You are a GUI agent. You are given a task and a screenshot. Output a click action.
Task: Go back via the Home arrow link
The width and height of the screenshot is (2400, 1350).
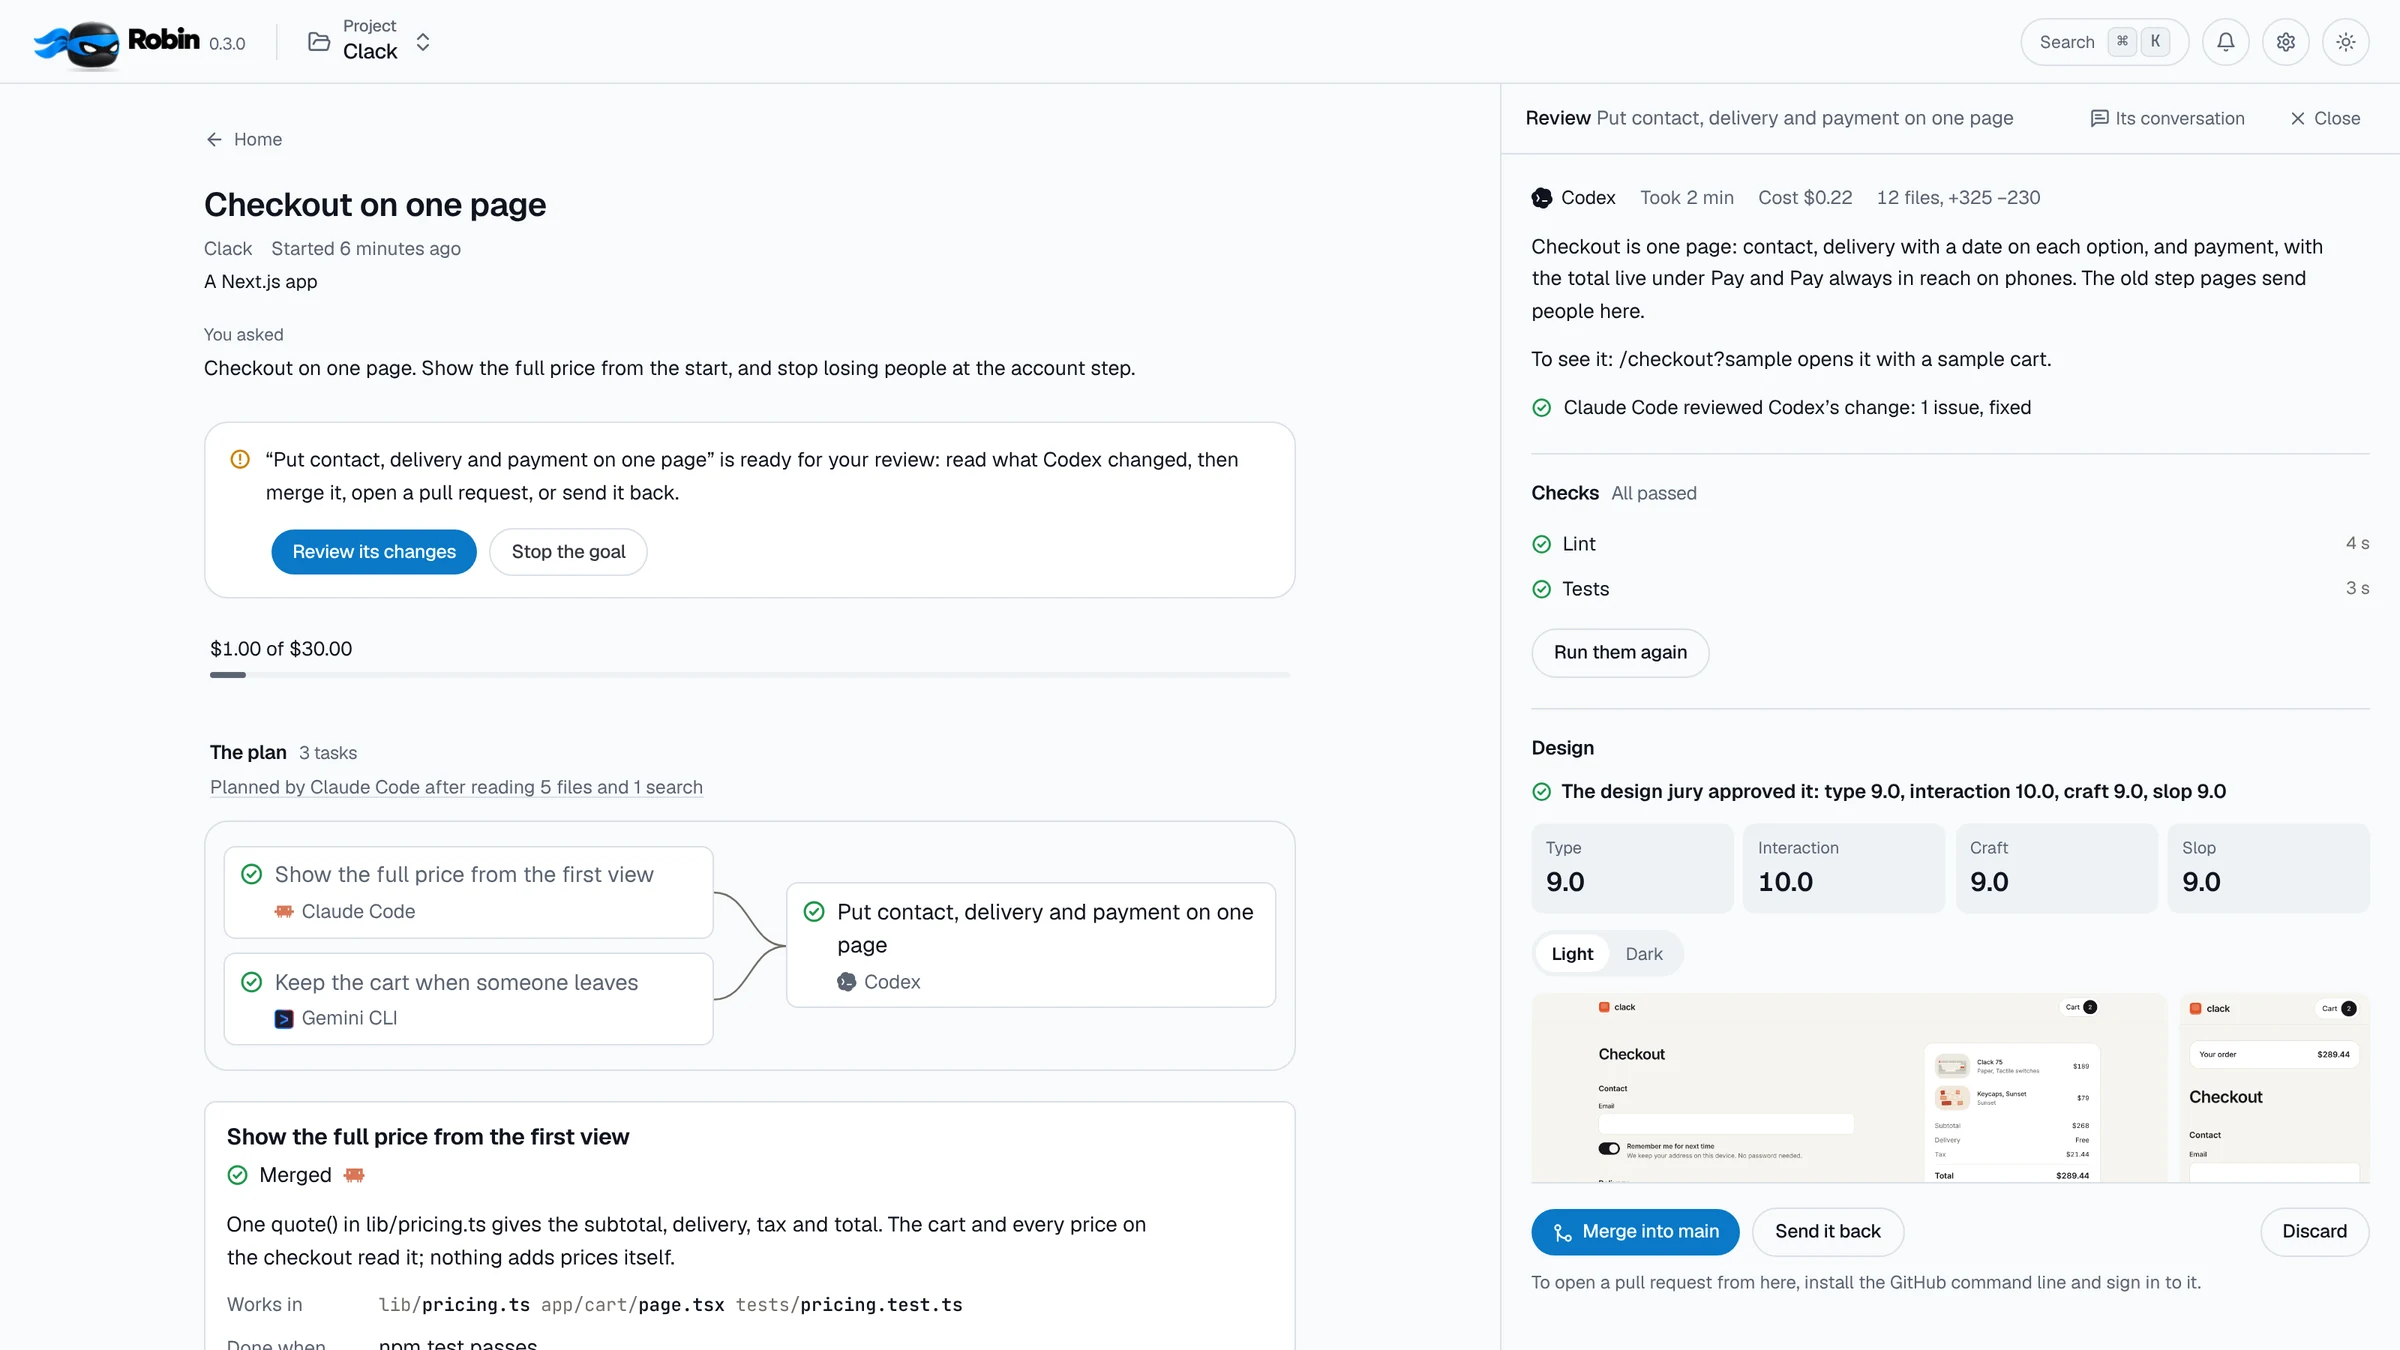[x=244, y=139]
